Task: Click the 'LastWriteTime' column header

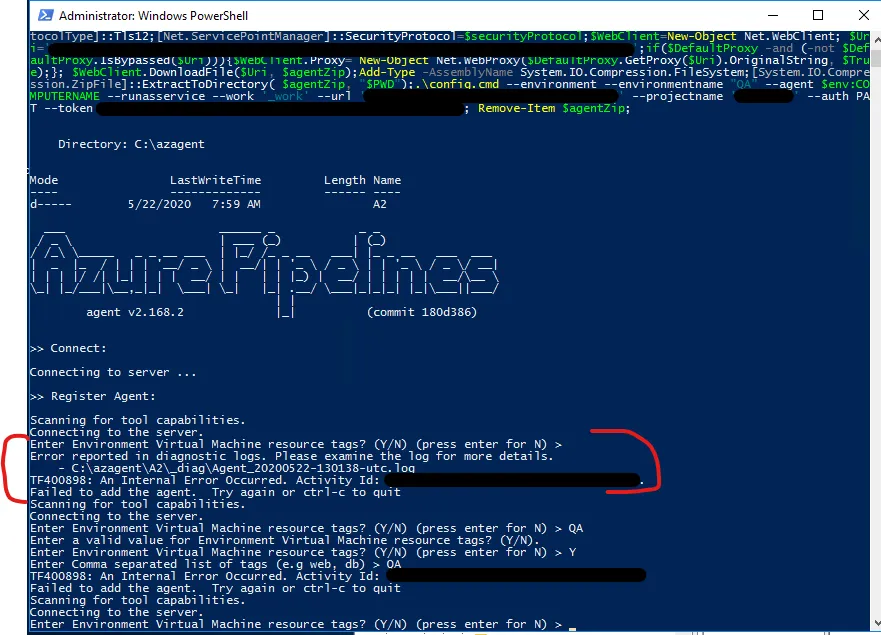Action: click(x=216, y=180)
